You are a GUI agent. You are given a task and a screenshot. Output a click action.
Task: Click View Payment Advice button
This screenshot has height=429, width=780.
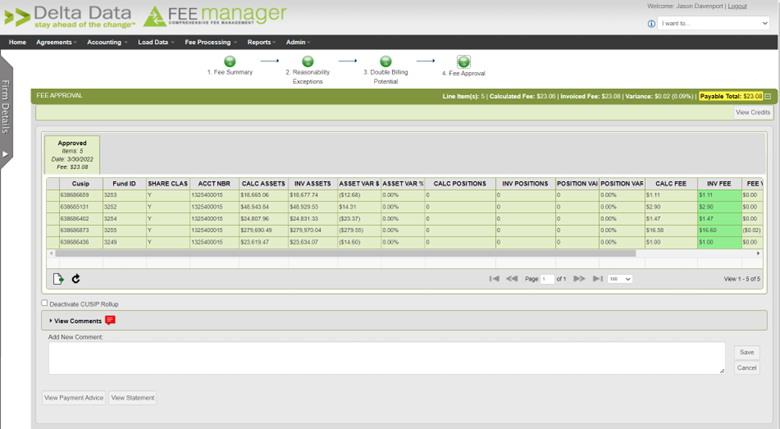click(74, 398)
